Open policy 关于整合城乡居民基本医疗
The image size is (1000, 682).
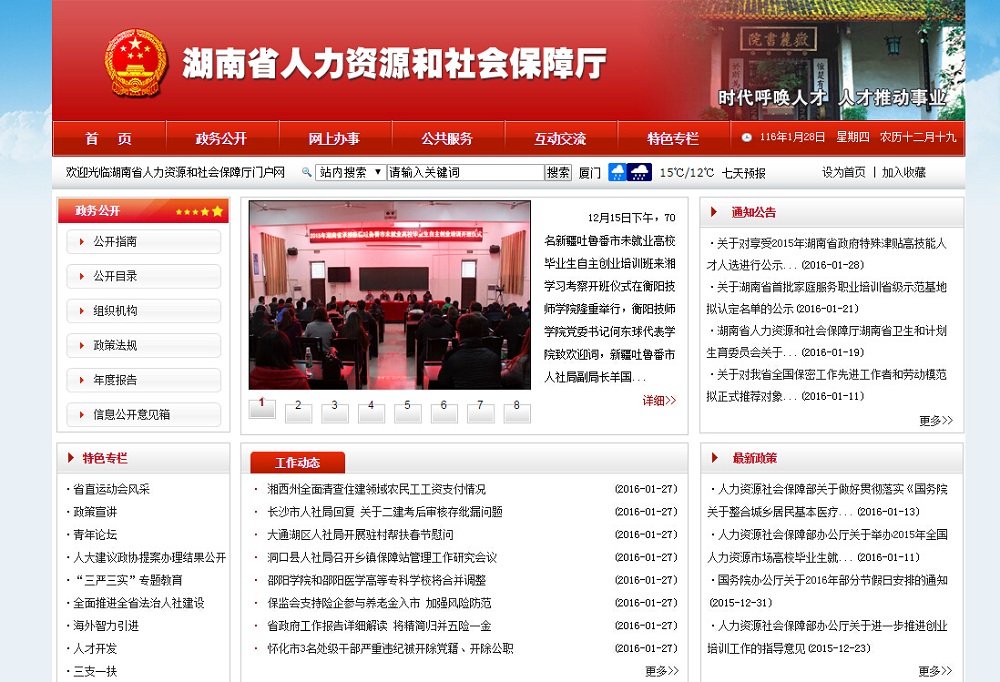pos(828,500)
